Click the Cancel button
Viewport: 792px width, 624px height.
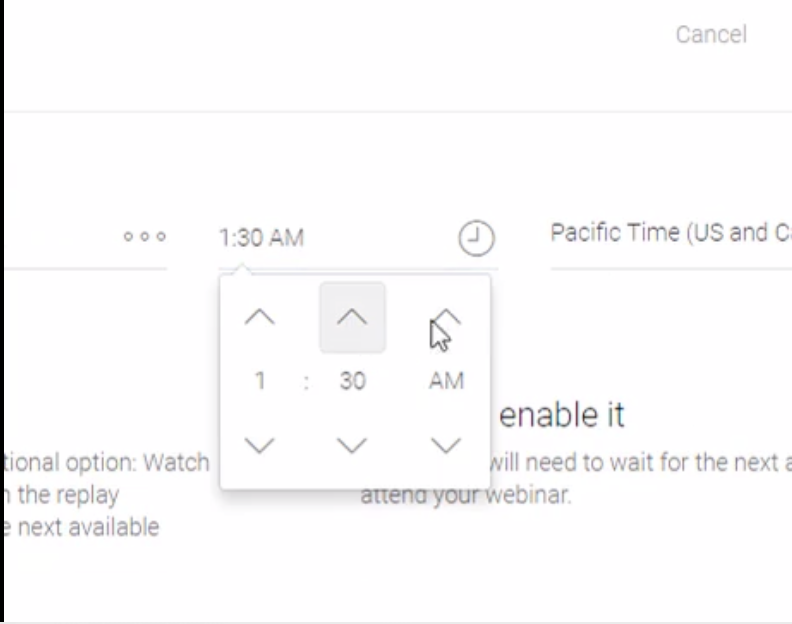[x=710, y=34]
